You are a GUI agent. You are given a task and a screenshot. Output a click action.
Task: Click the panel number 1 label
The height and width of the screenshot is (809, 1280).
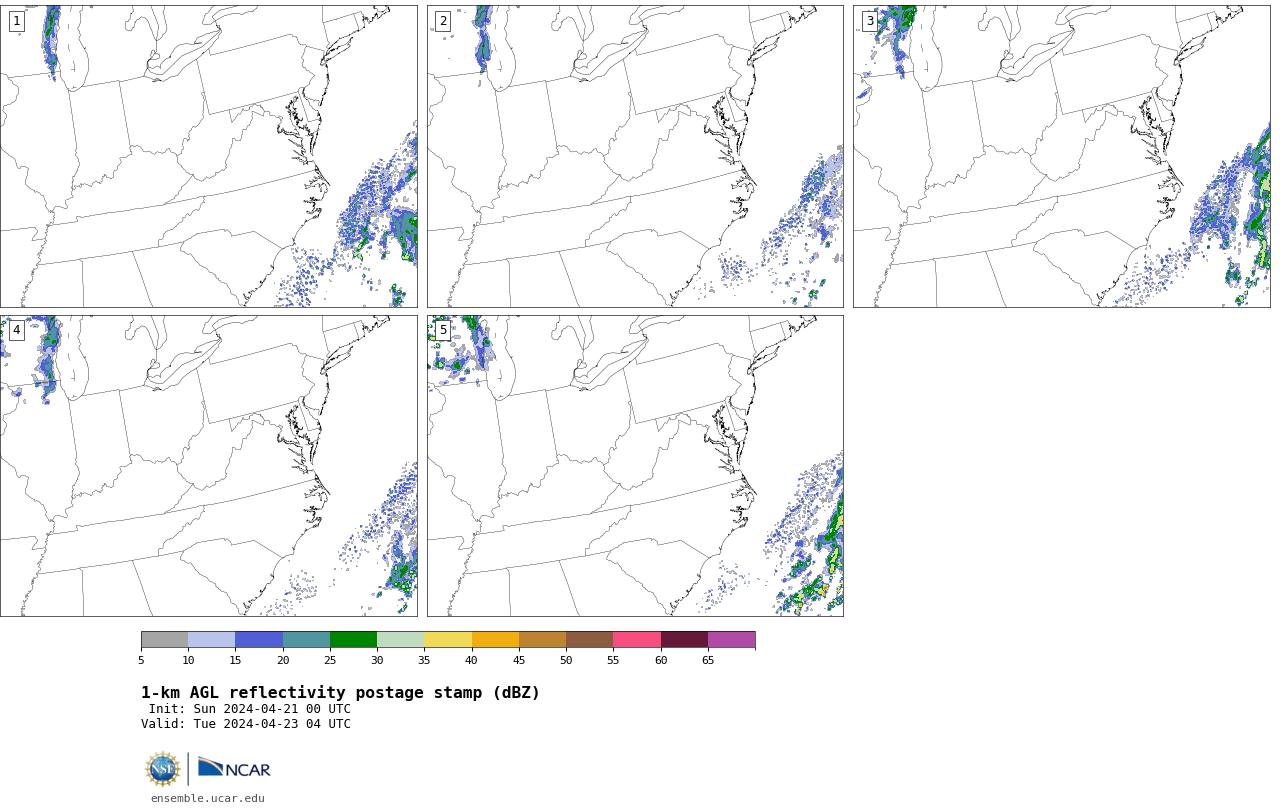coord(16,21)
